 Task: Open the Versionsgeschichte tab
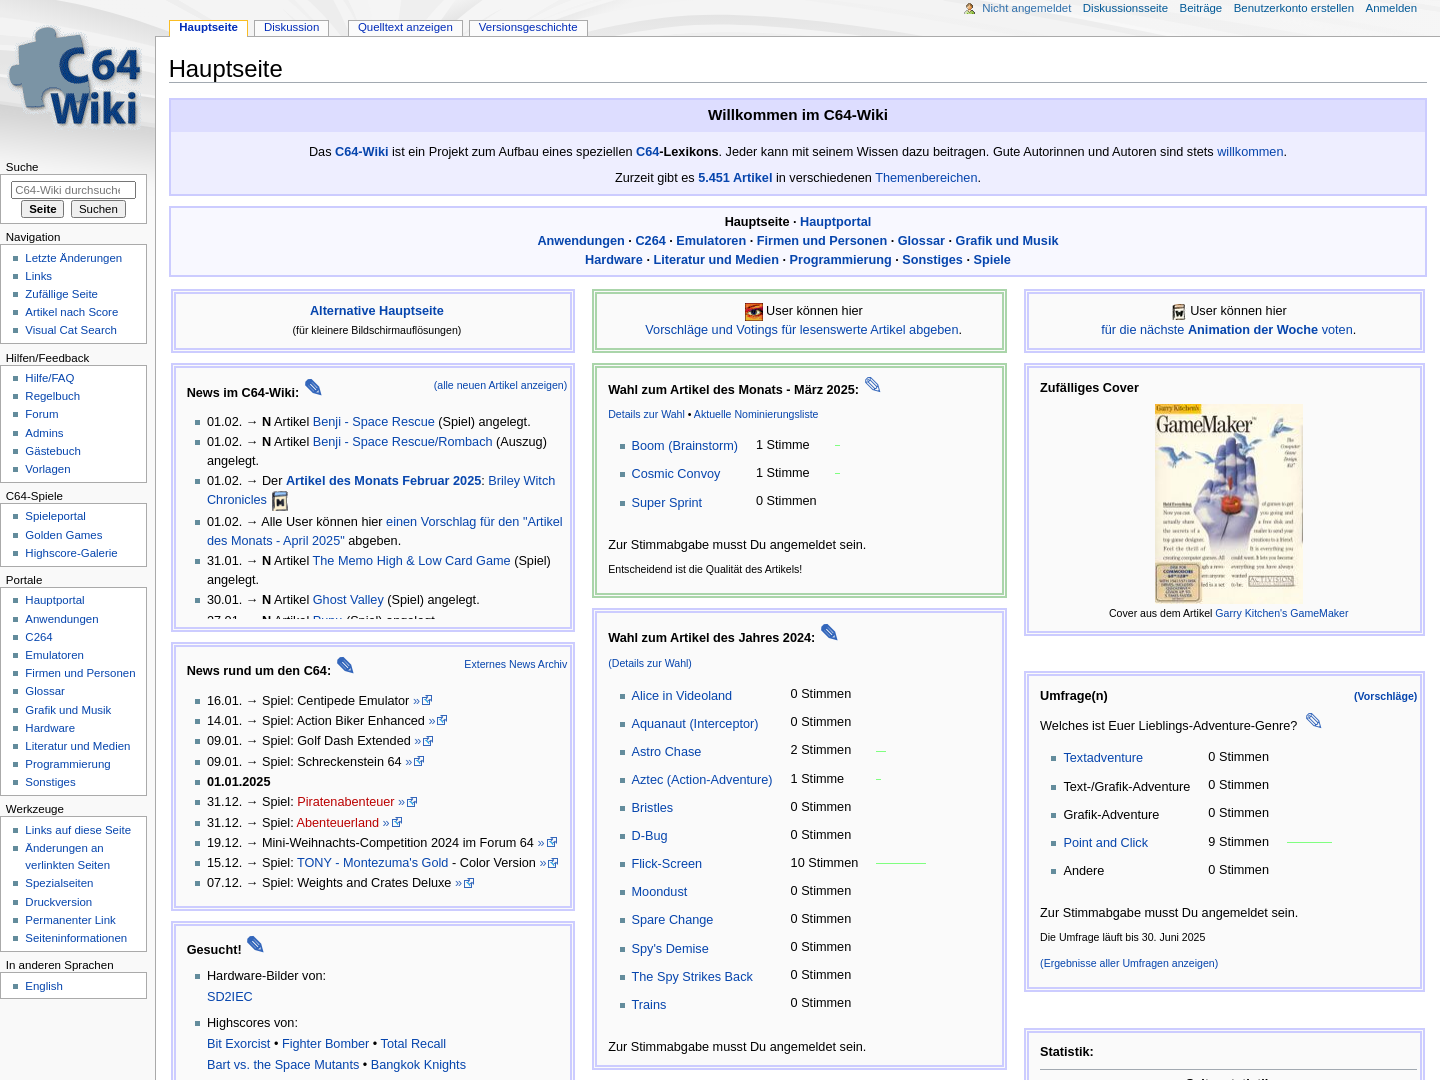point(528,27)
